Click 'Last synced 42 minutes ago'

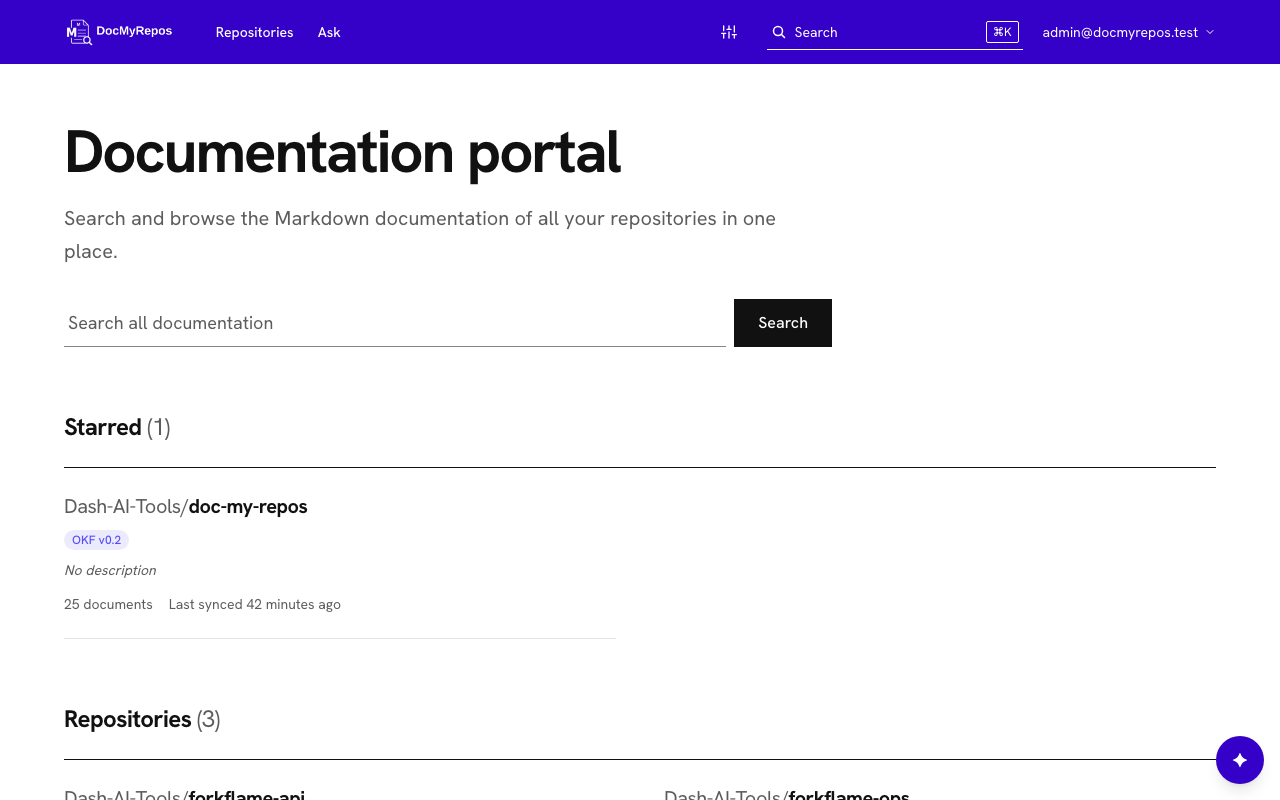pyautogui.click(x=255, y=604)
